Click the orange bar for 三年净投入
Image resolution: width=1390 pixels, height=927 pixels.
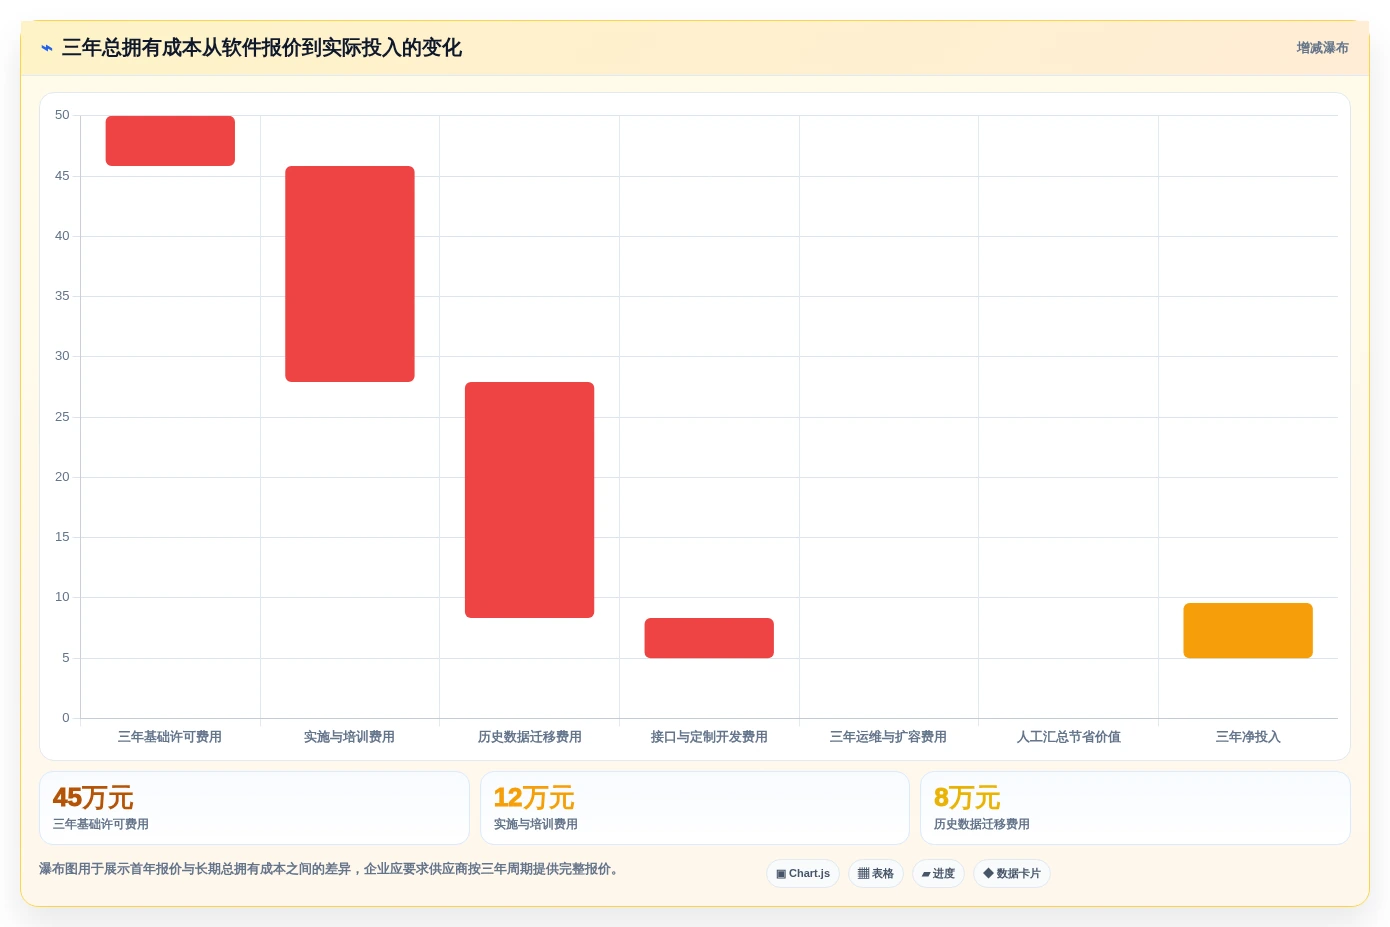click(x=1248, y=630)
